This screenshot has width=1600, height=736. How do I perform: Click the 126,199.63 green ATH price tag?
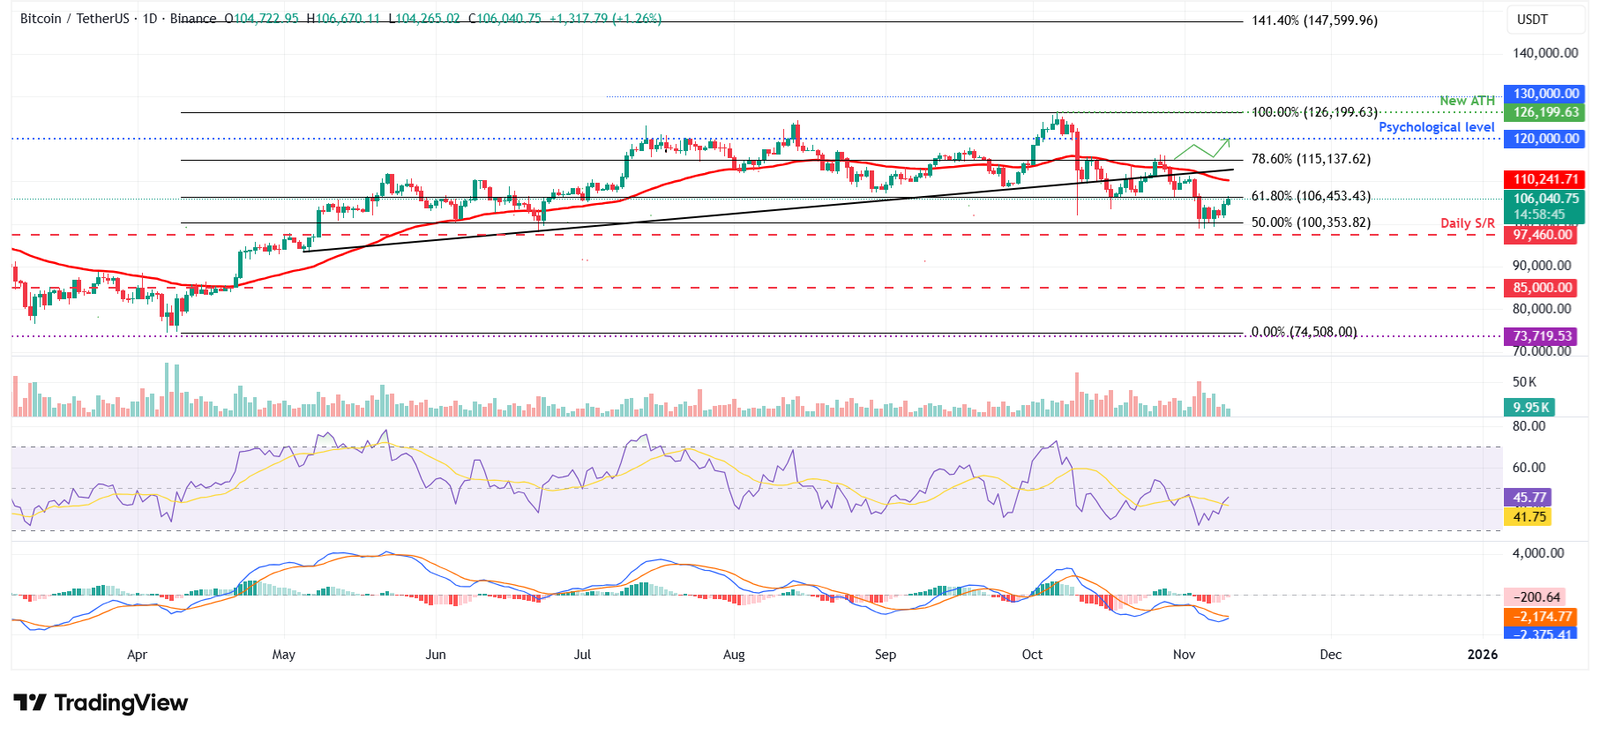point(1545,113)
